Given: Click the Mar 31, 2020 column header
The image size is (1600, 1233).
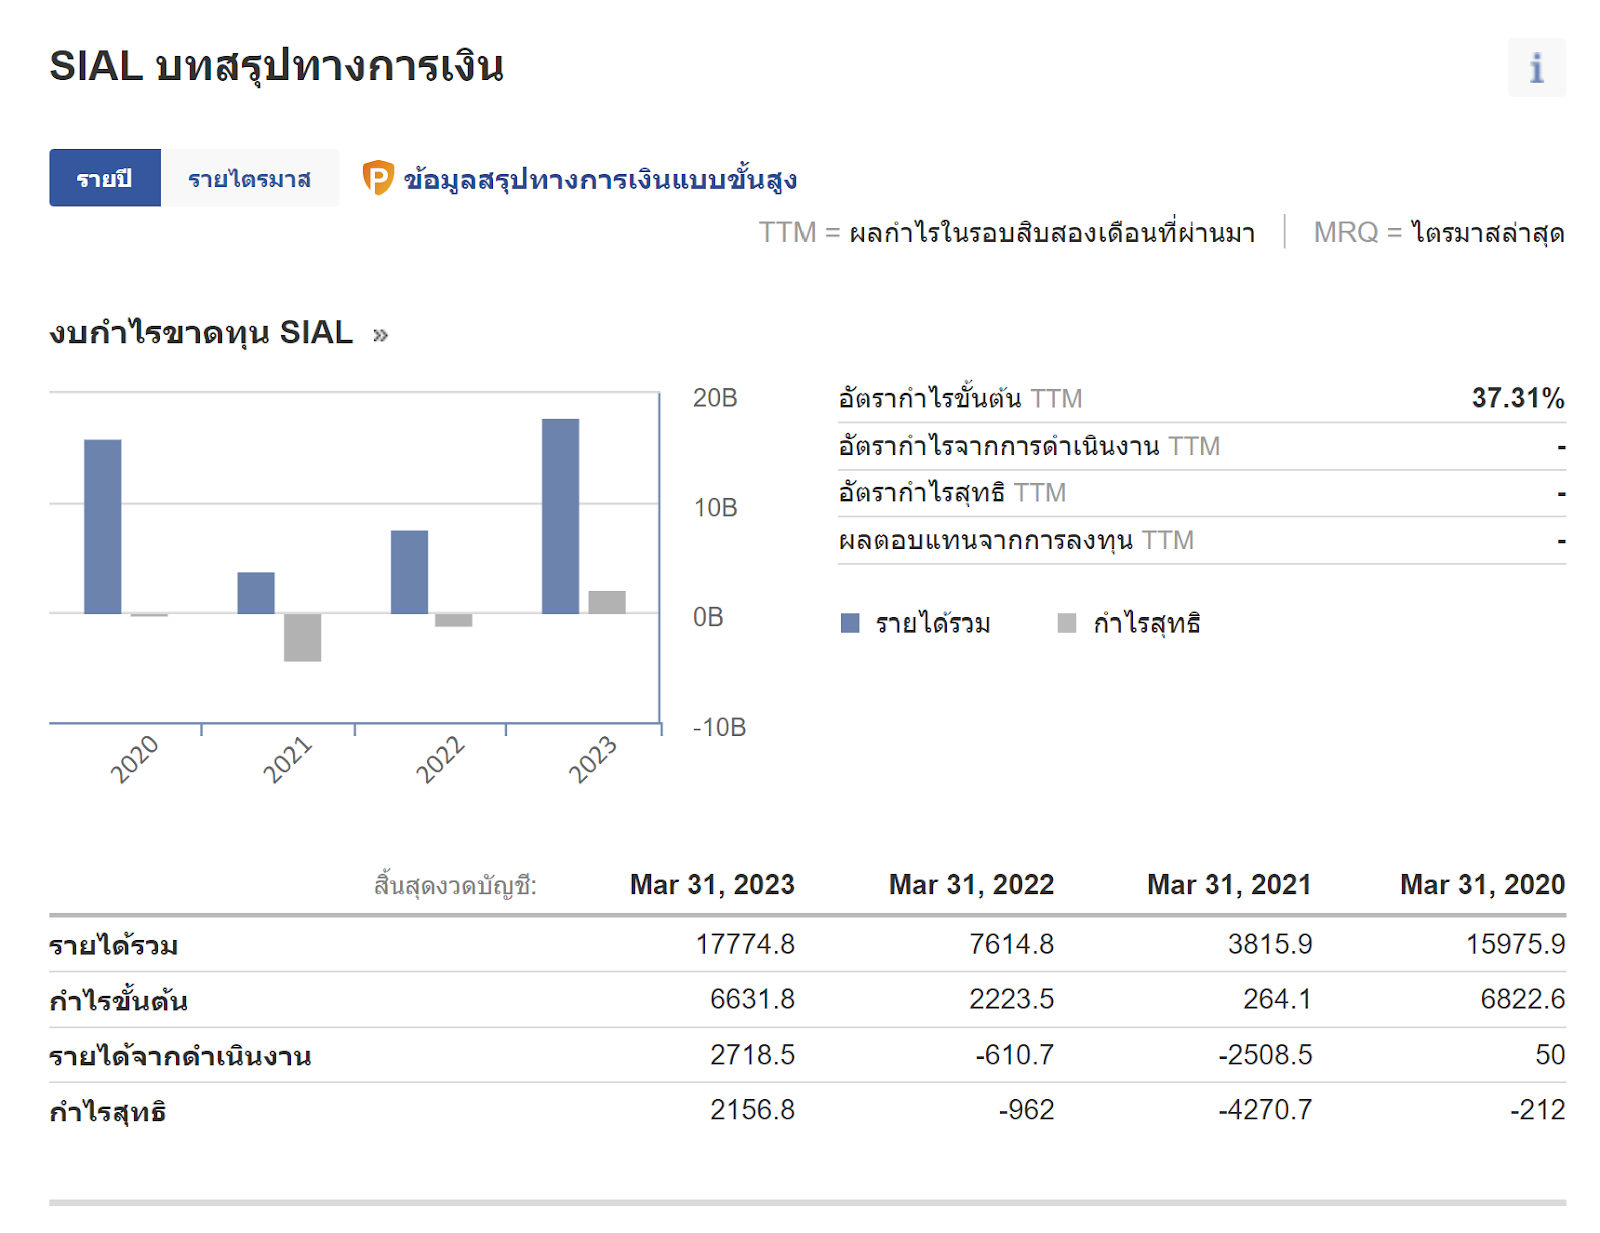Looking at the screenshot, I should tap(1482, 885).
